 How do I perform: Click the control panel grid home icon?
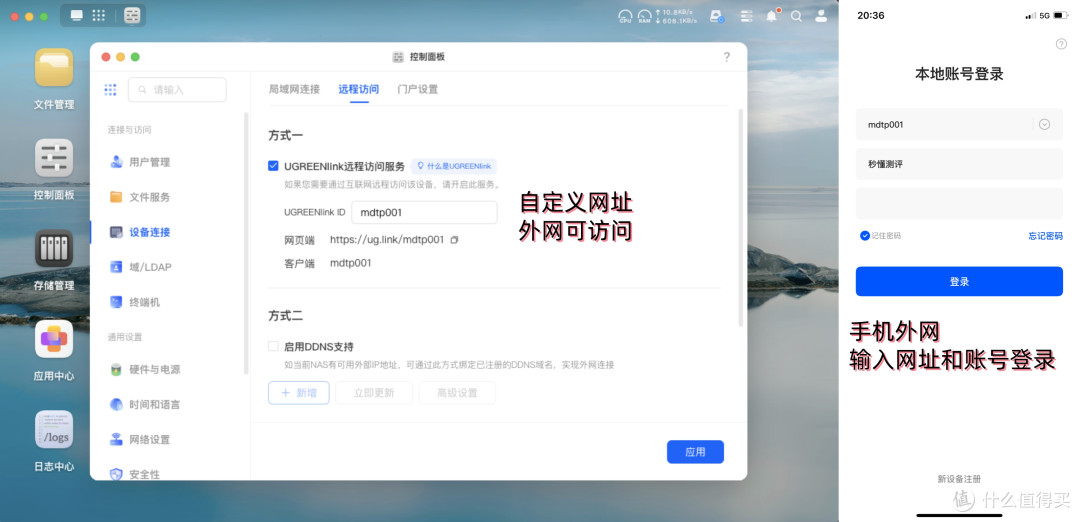point(110,90)
